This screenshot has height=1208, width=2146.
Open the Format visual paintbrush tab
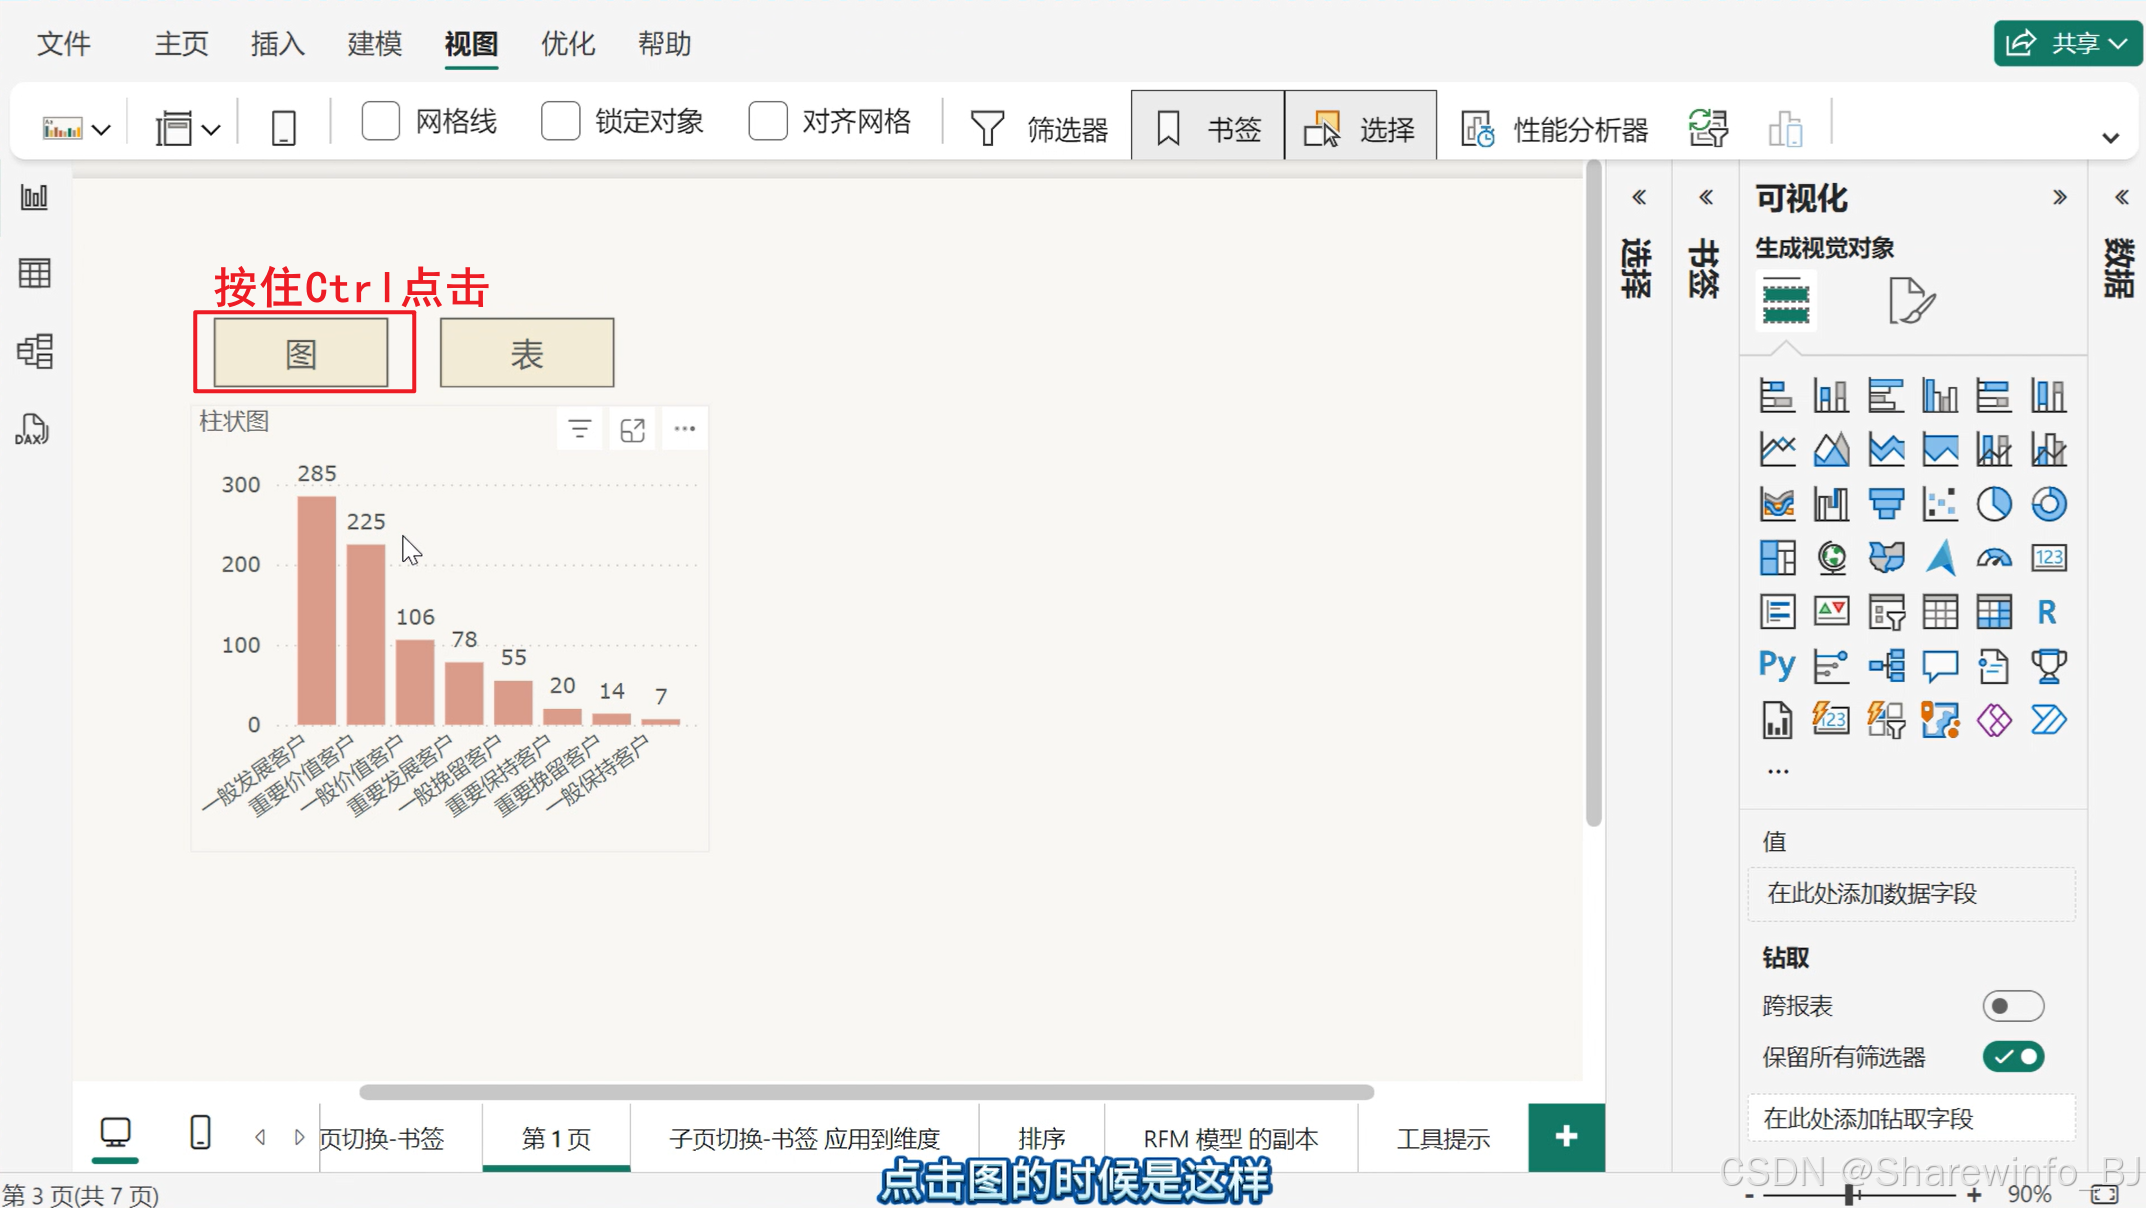coord(1910,301)
